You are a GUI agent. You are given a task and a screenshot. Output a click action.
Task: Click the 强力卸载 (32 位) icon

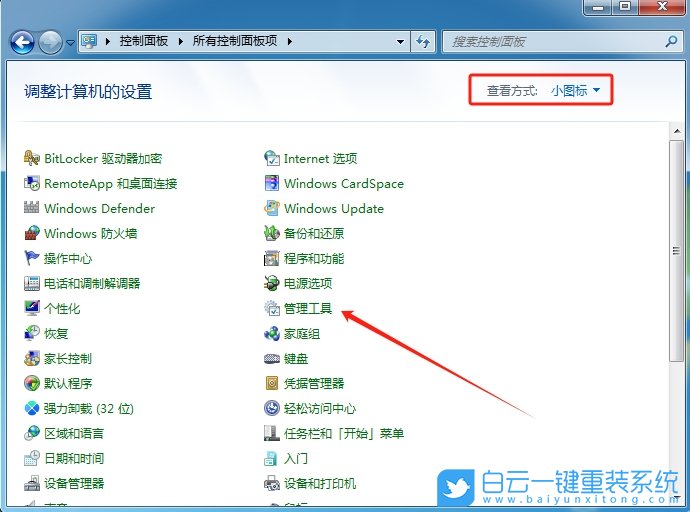(x=32, y=408)
